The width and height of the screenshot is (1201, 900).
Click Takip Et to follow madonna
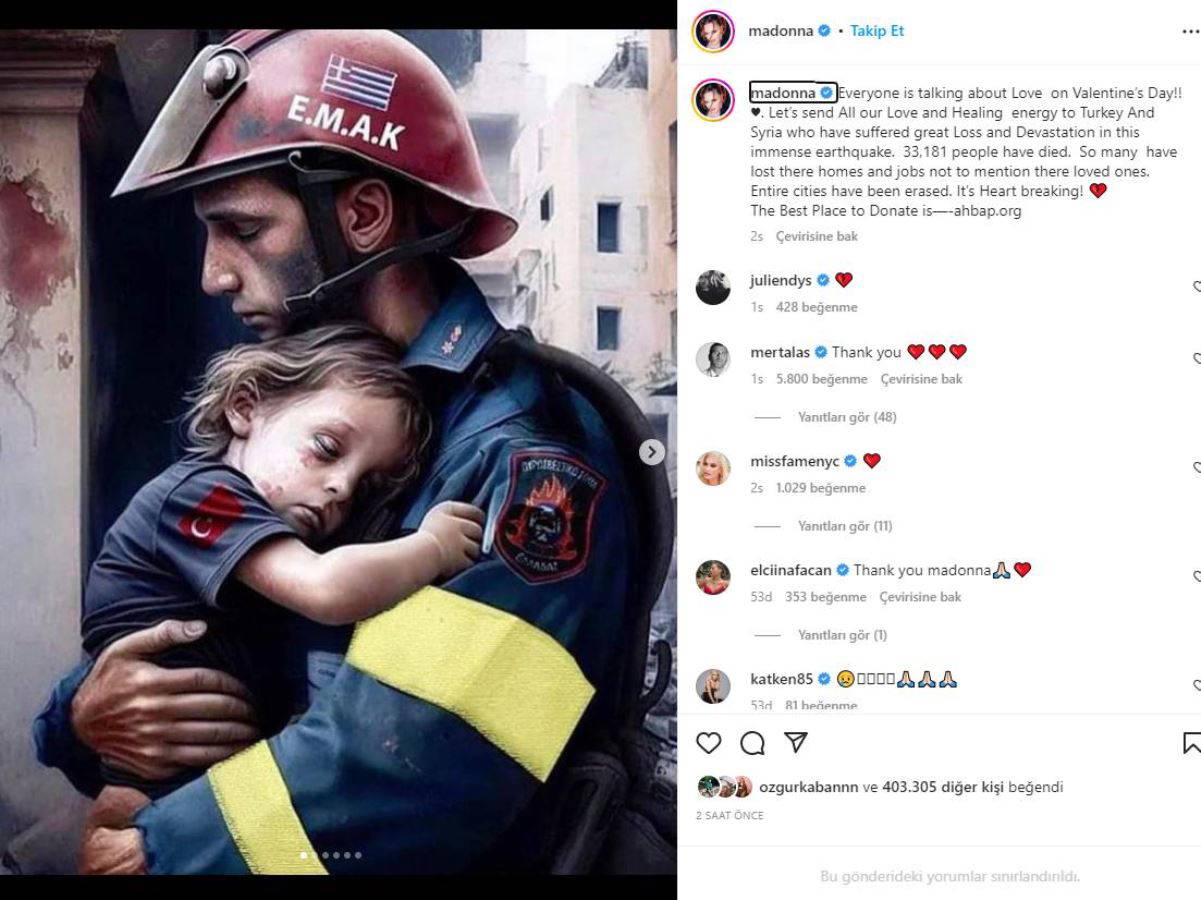[877, 31]
